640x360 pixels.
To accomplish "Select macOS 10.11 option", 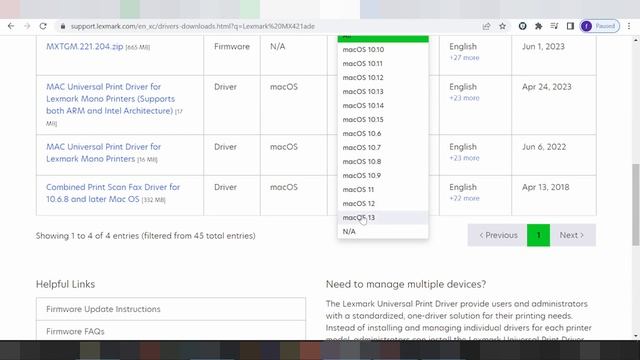I will point(383,63).
